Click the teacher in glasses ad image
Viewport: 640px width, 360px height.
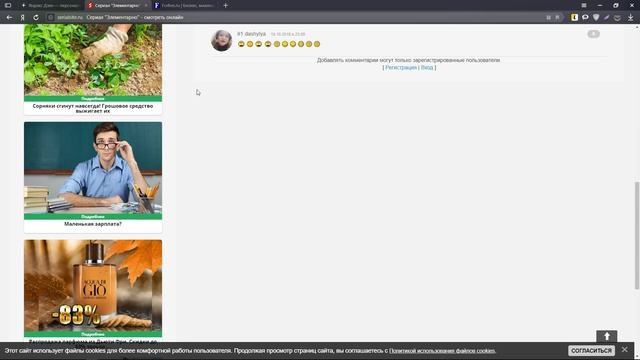coord(93,167)
